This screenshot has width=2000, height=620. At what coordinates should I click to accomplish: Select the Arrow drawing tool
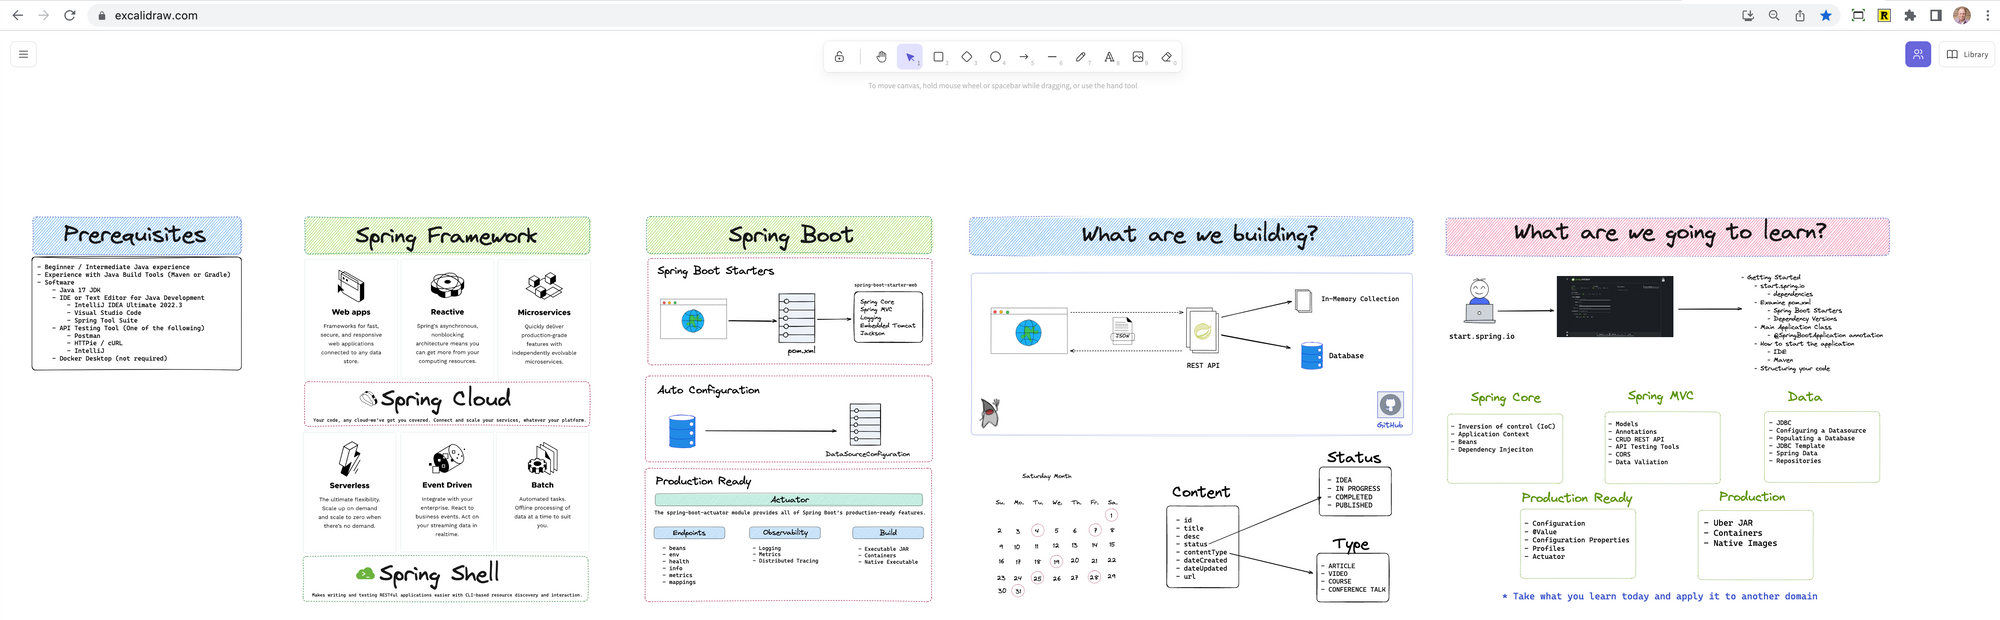coord(1024,57)
